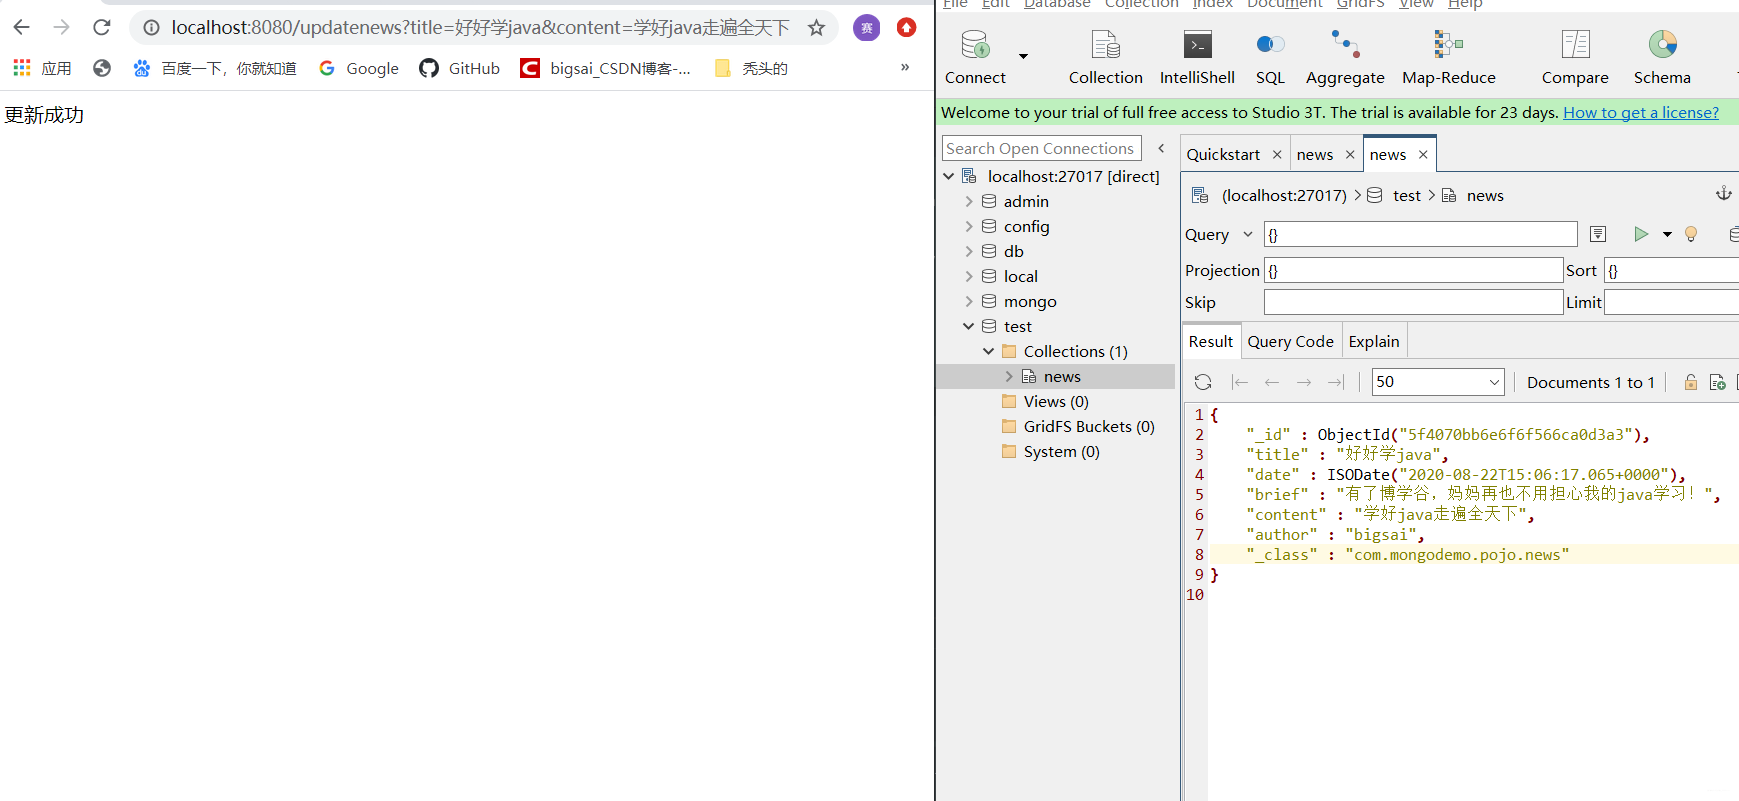Collapse the Collections (1) folder
This screenshot has width=1739, height=801.
point(988,351)
